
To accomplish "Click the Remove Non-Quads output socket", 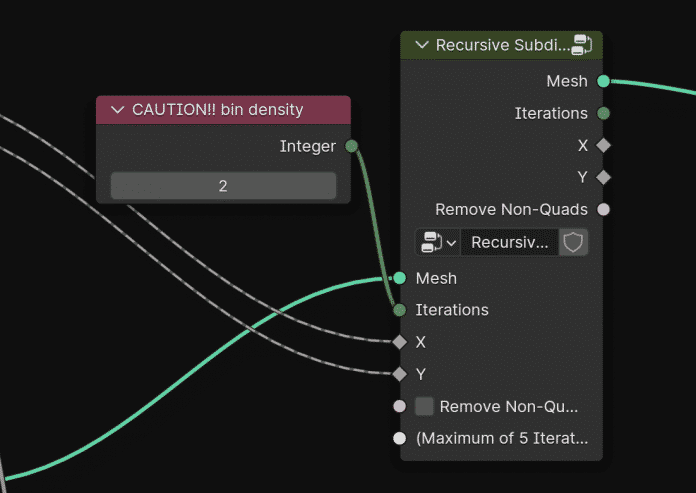I will pyautogui.click(x=604, y=209).
